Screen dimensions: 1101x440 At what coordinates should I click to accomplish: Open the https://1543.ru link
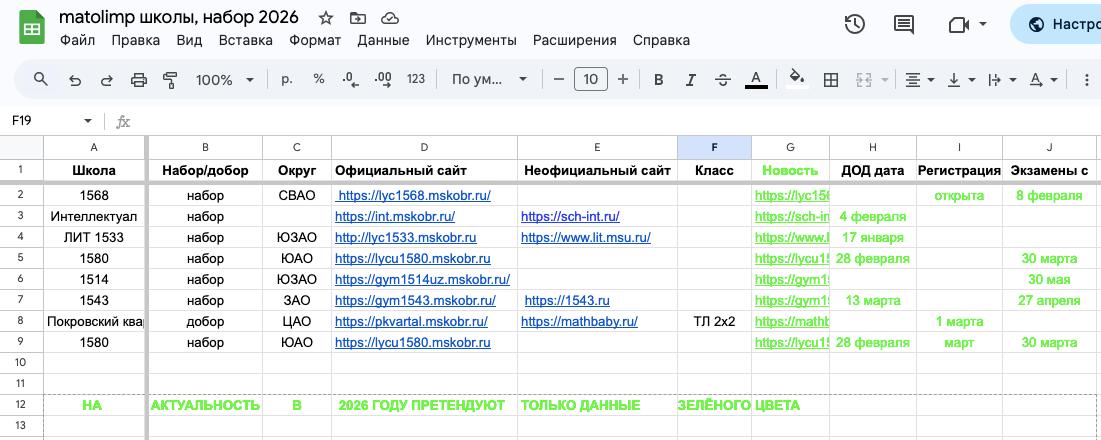566,301
